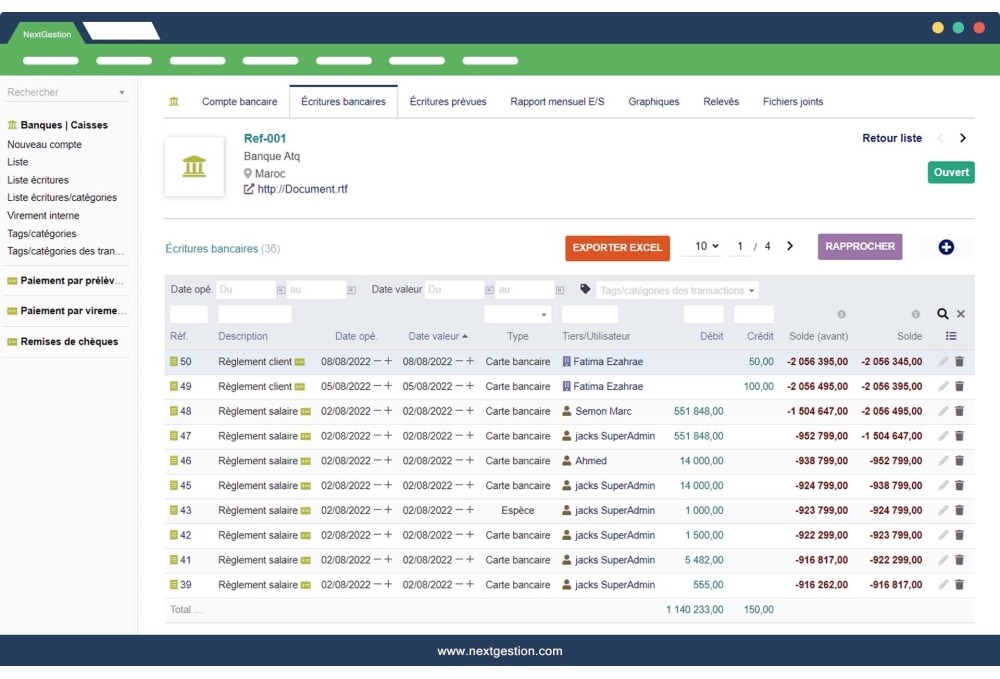Open the Graphiques tab

pos(653,100)
